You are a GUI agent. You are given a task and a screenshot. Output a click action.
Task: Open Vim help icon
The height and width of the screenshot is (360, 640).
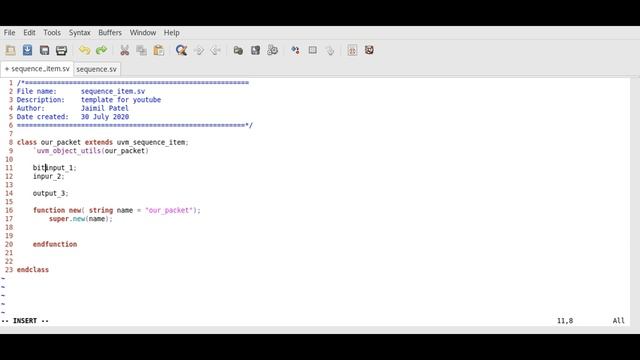tap(352, 50)
